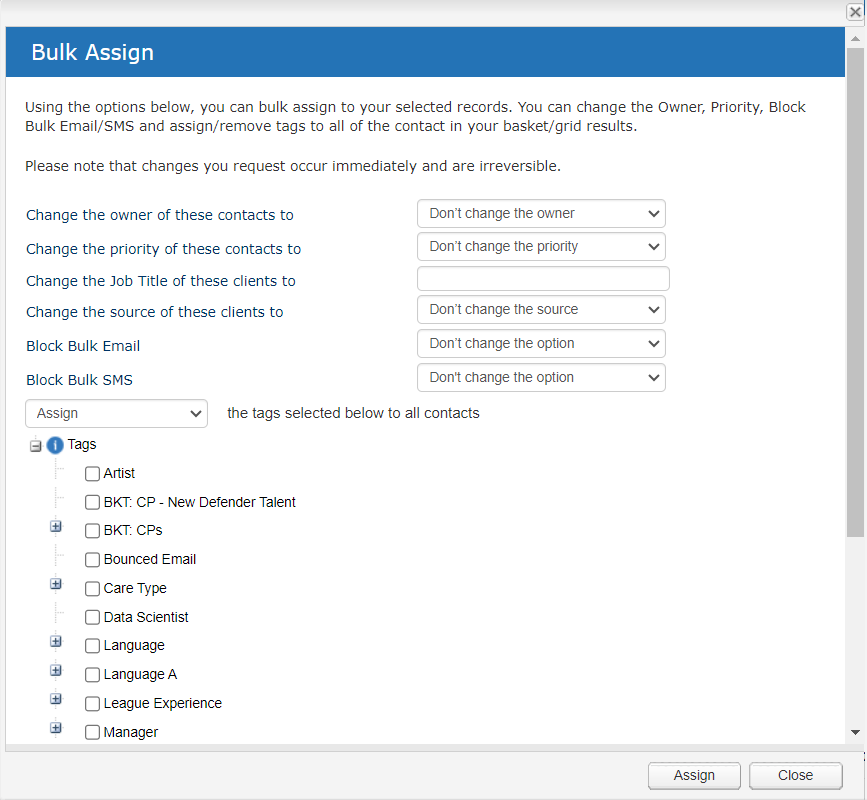Open the Don't change the priority dropdown

(541, 247)
